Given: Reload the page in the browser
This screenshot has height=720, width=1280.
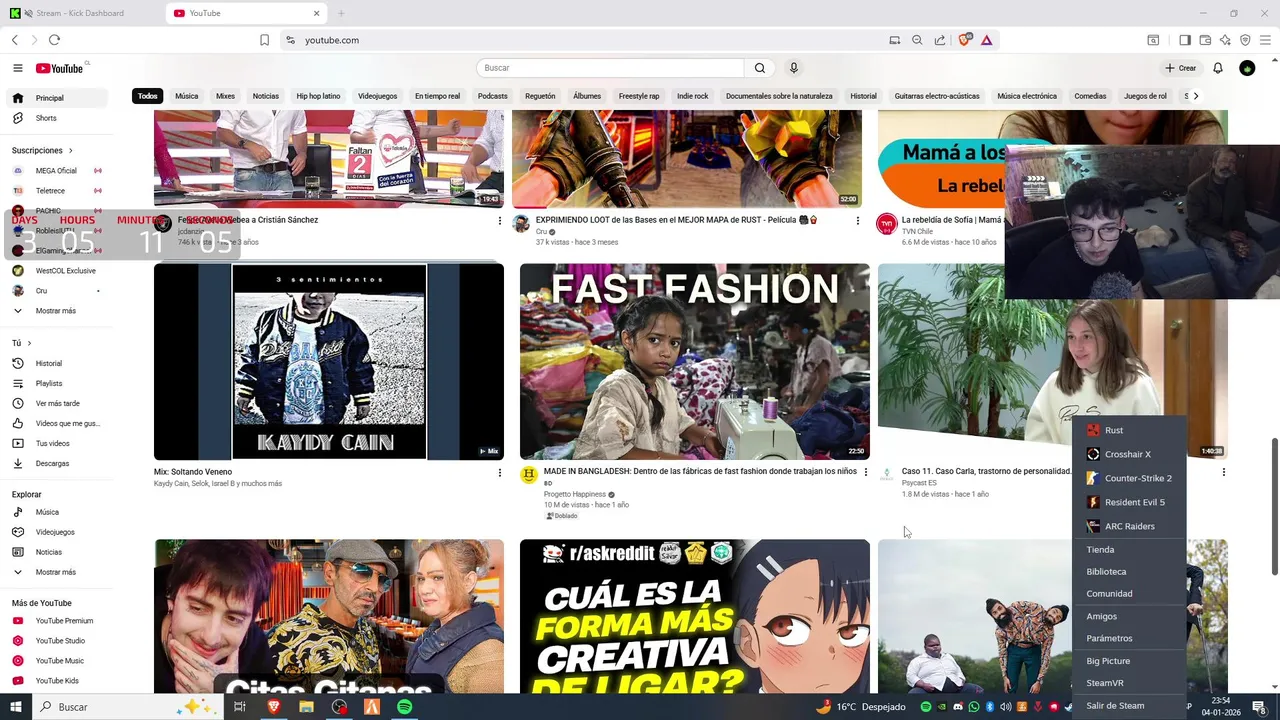Looking at the screenshot, I should pos(54,40).
